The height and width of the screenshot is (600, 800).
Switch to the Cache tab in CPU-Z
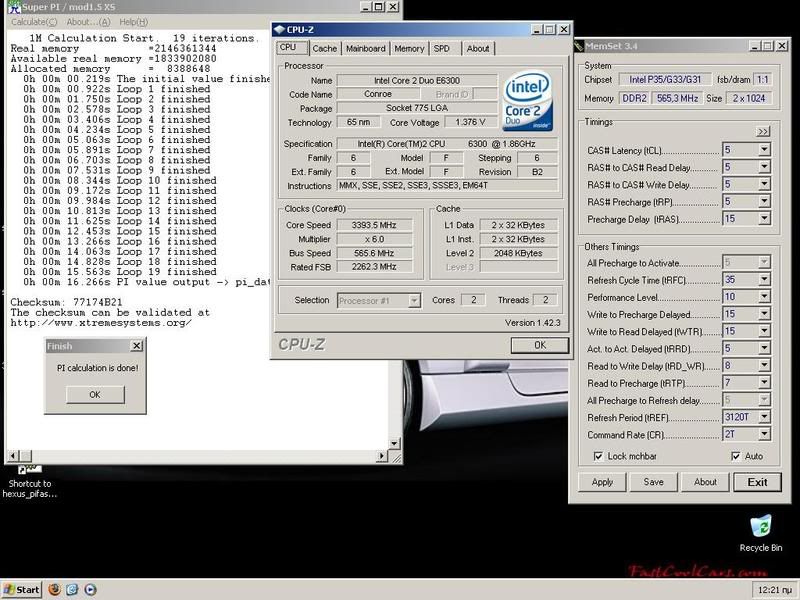(x=324, y=48)
